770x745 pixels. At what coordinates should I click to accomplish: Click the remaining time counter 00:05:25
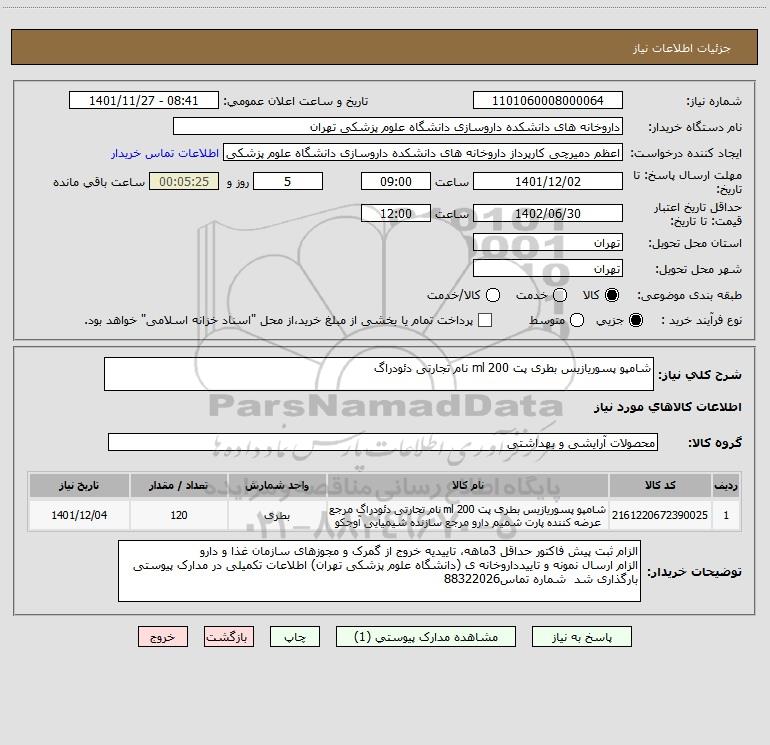(184, 181)
